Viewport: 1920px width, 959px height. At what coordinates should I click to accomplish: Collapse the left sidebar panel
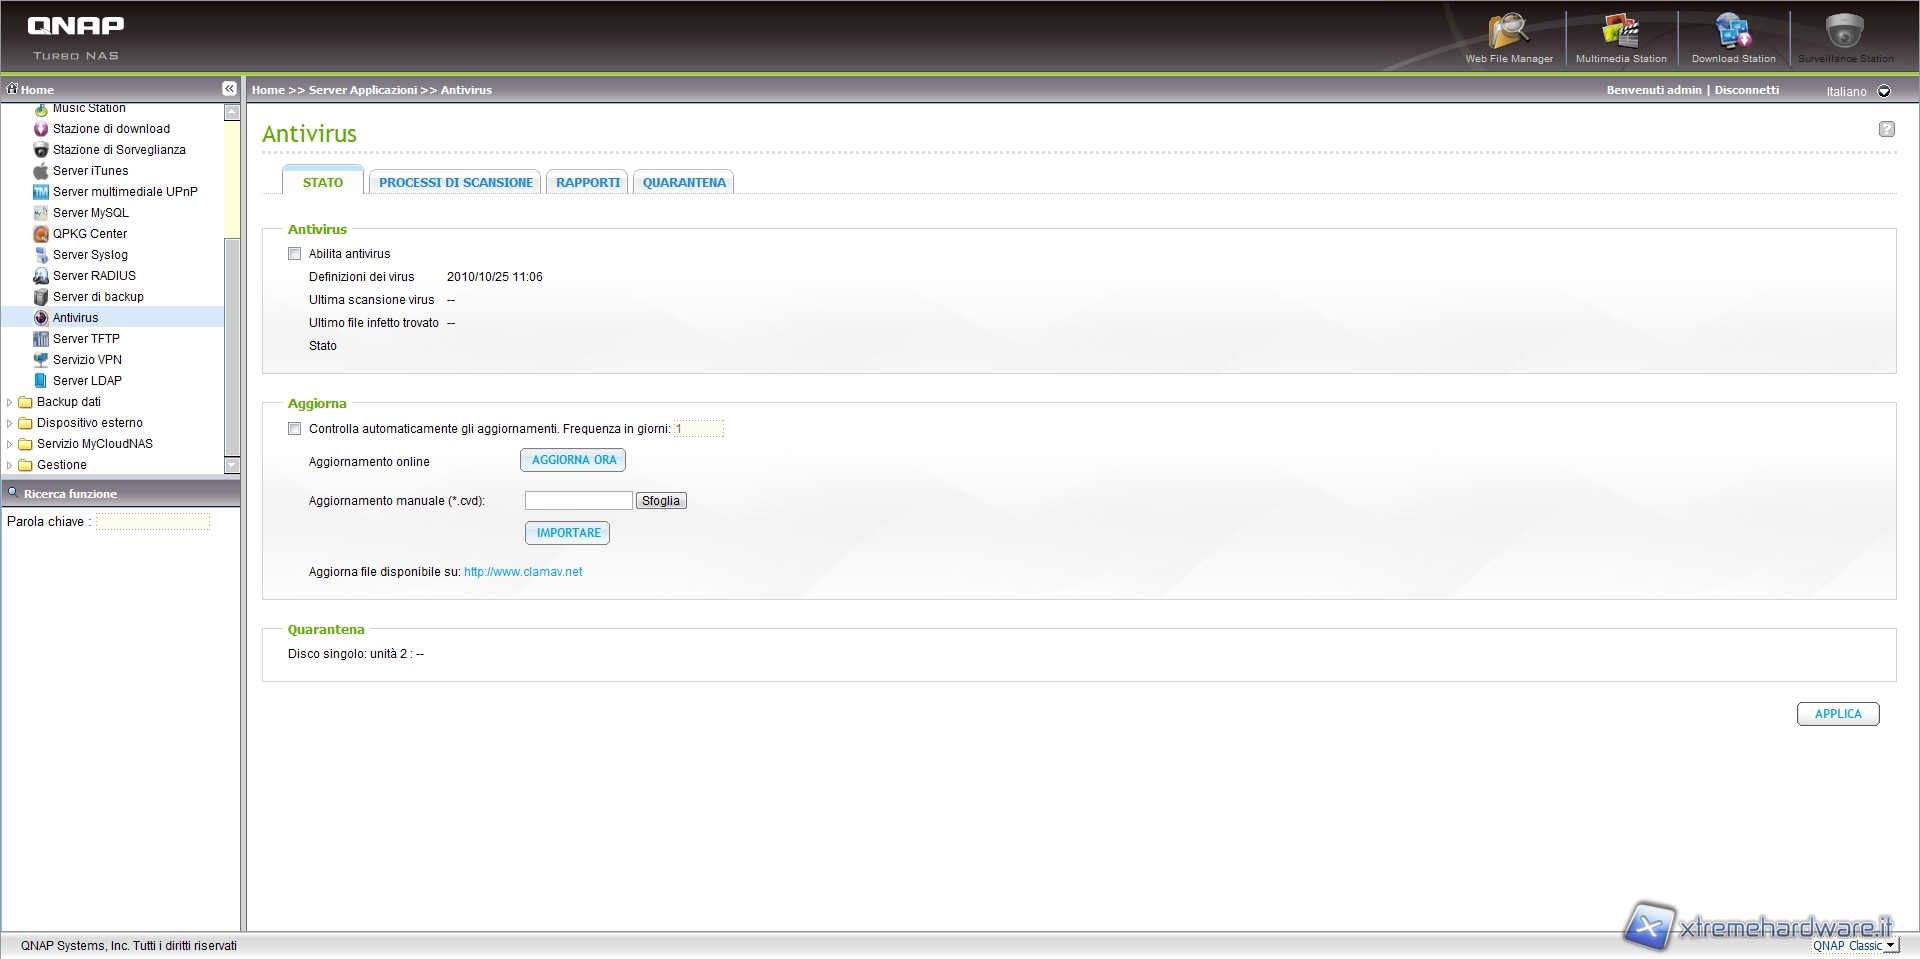point(229,89)
